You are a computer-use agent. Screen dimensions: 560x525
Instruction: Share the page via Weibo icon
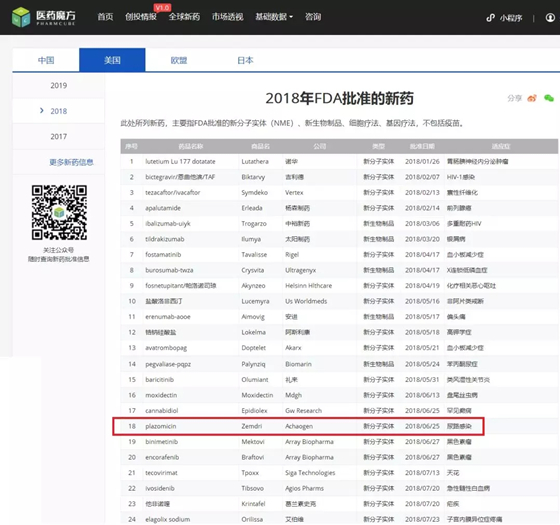pyautogui.click(x=532, y=98)
